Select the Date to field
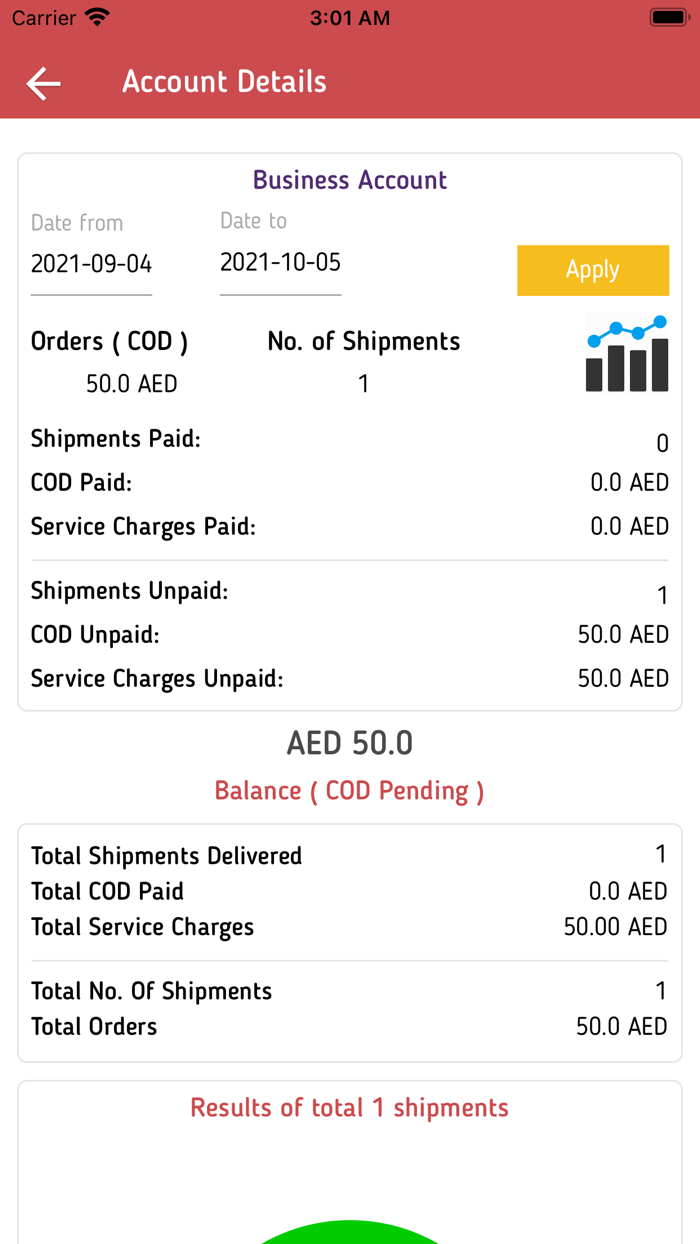Screen dimensions: 700x1244 (x=280, y=263)
